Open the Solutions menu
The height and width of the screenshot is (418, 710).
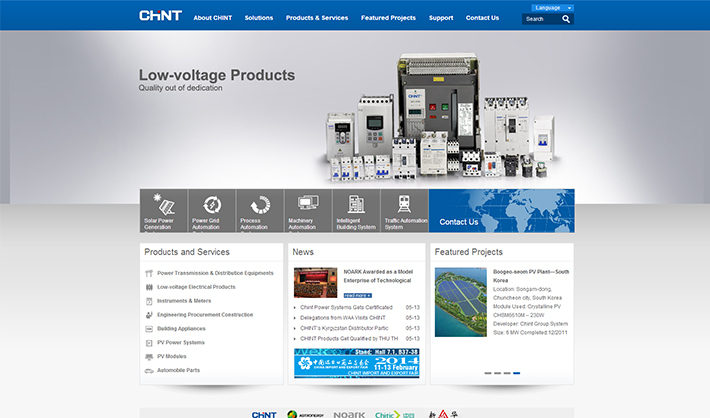(259, 18)
